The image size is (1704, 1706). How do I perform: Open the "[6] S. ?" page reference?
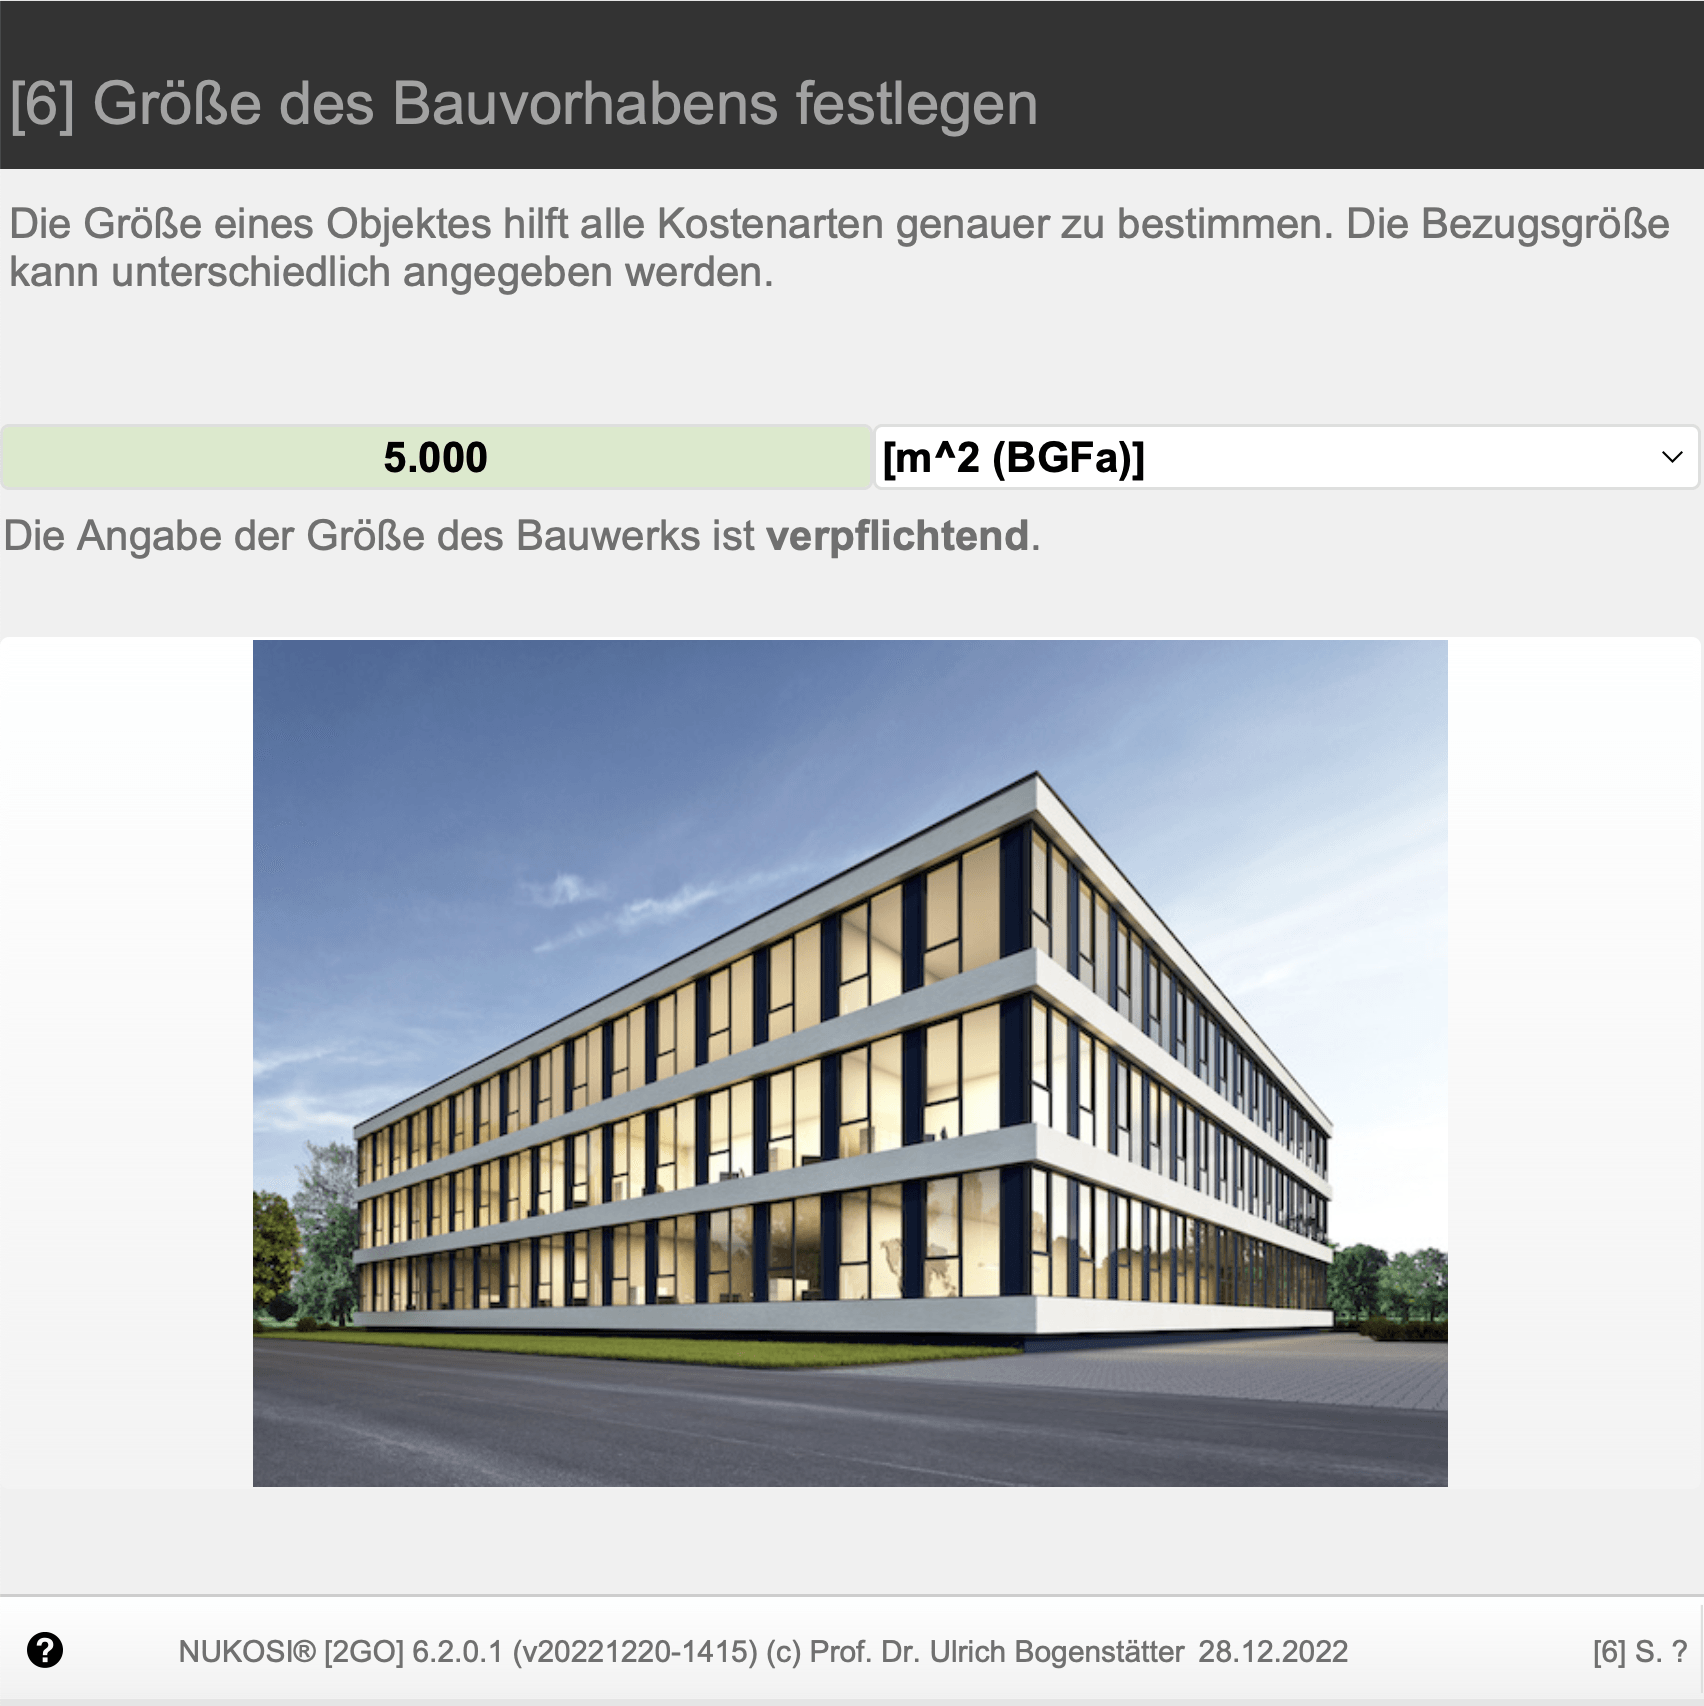[1640, 1652]
